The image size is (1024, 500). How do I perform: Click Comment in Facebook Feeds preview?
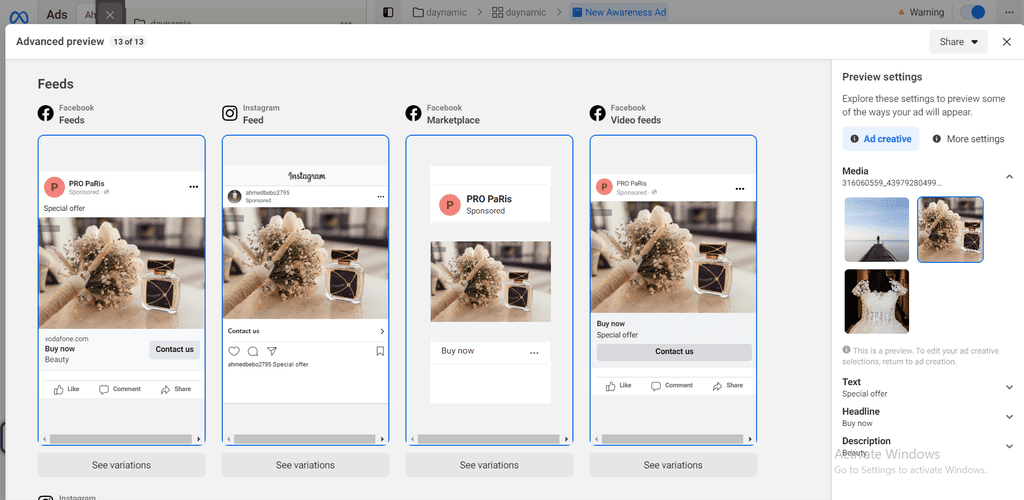(x=120, y=389)
